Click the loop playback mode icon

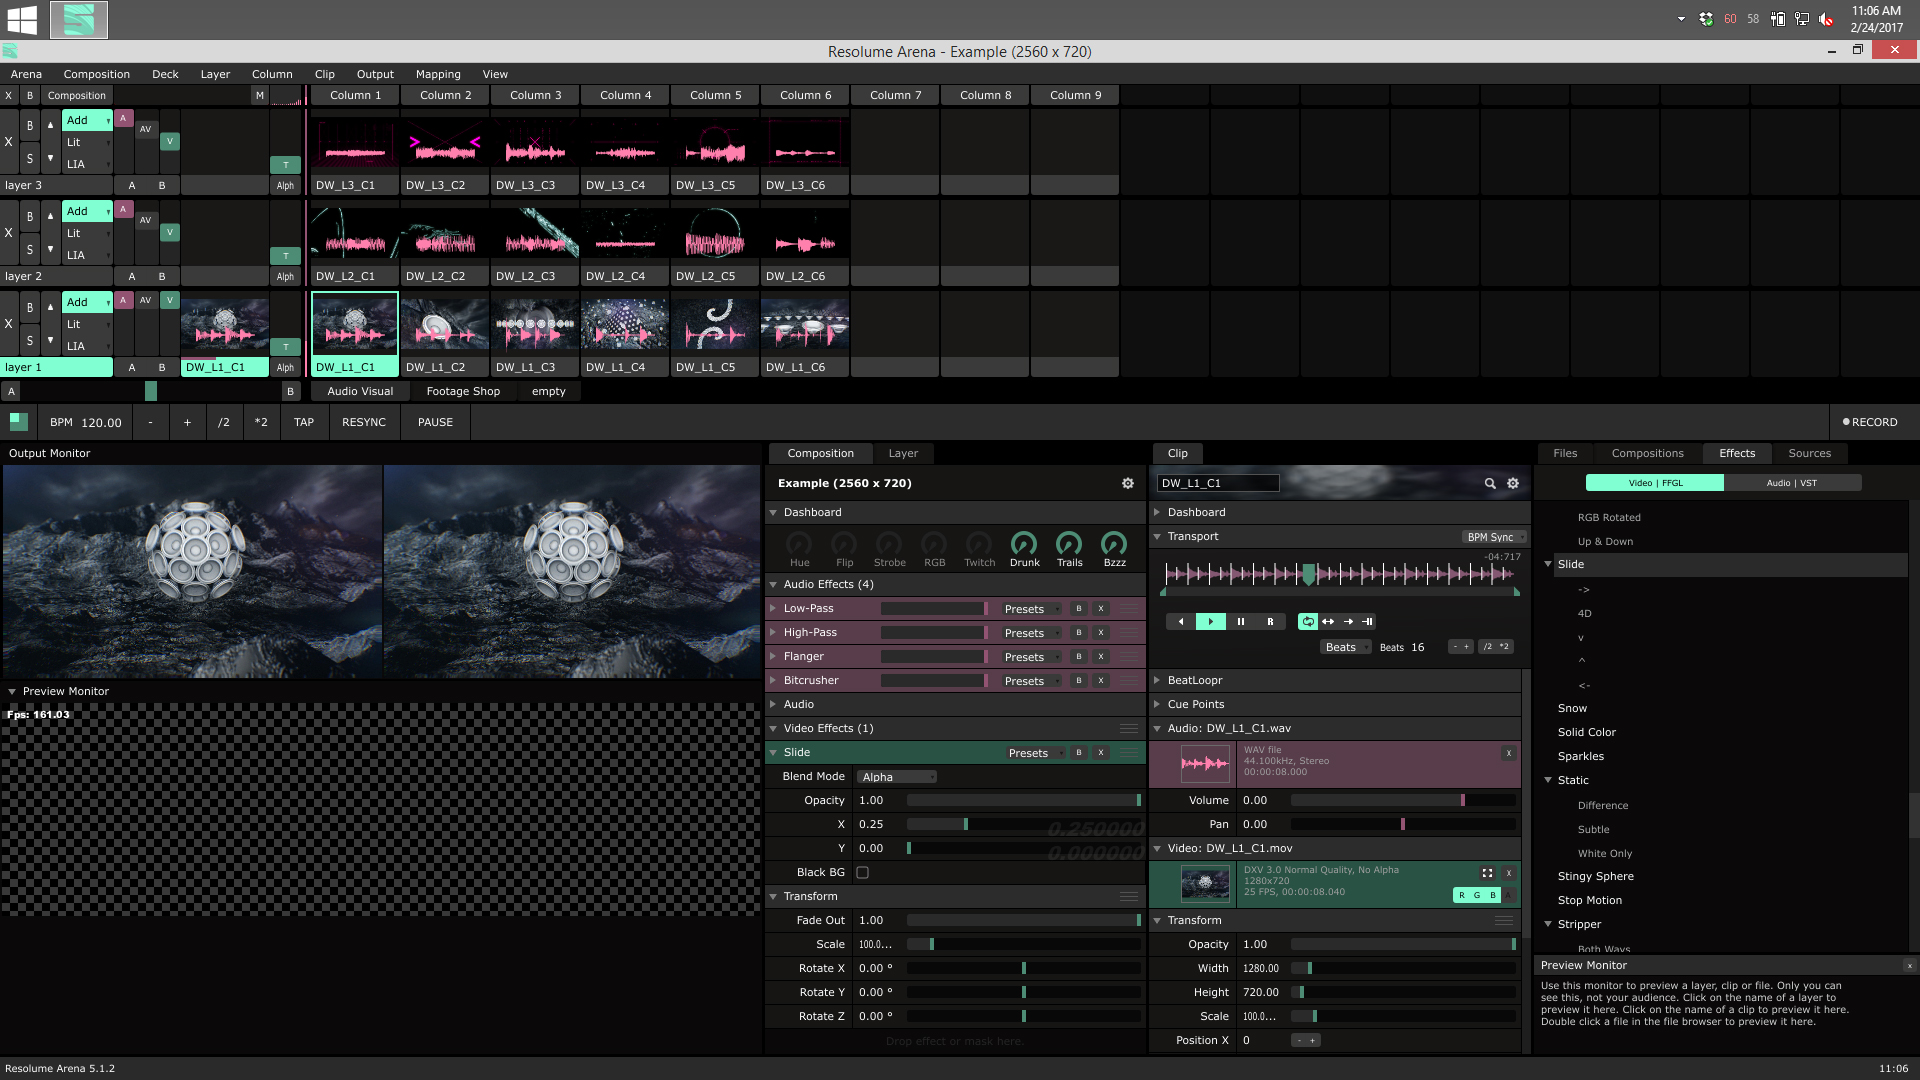pyautogui.click(x=1308, y=622)
